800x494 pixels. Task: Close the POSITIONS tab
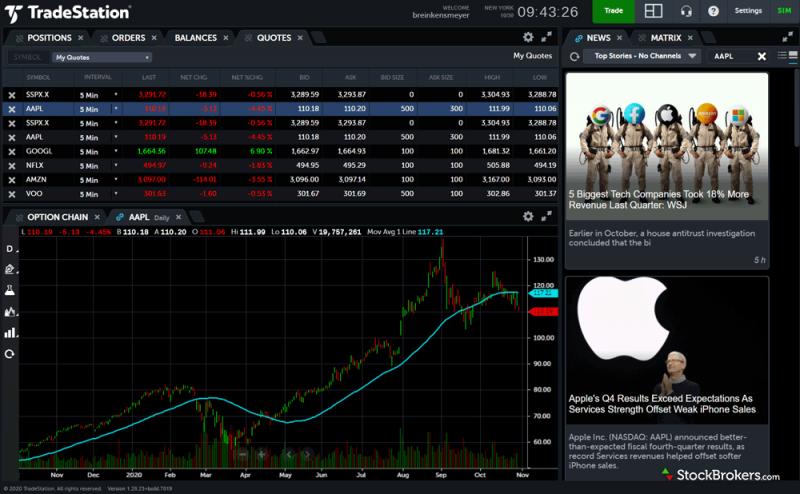(x=81, y=38)
